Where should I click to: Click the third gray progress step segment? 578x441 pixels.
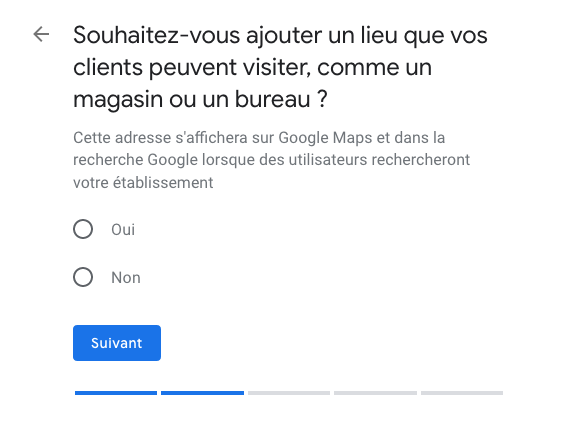click(289, 393)
